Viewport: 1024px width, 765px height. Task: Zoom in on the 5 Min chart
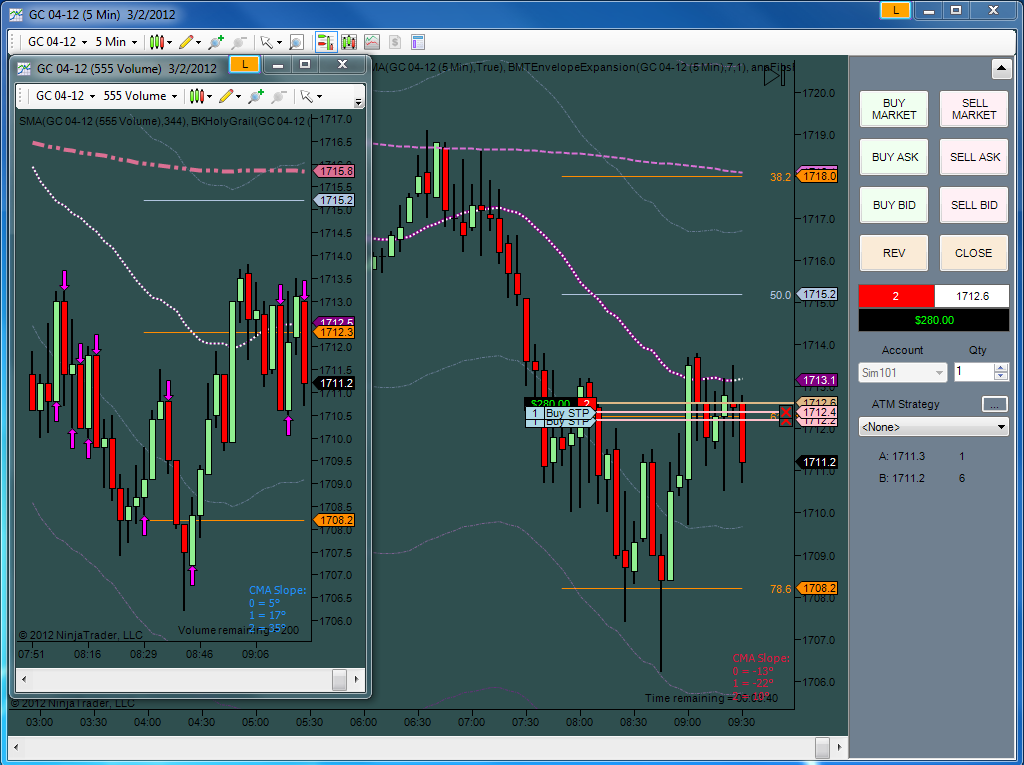(x=216, y=42)
